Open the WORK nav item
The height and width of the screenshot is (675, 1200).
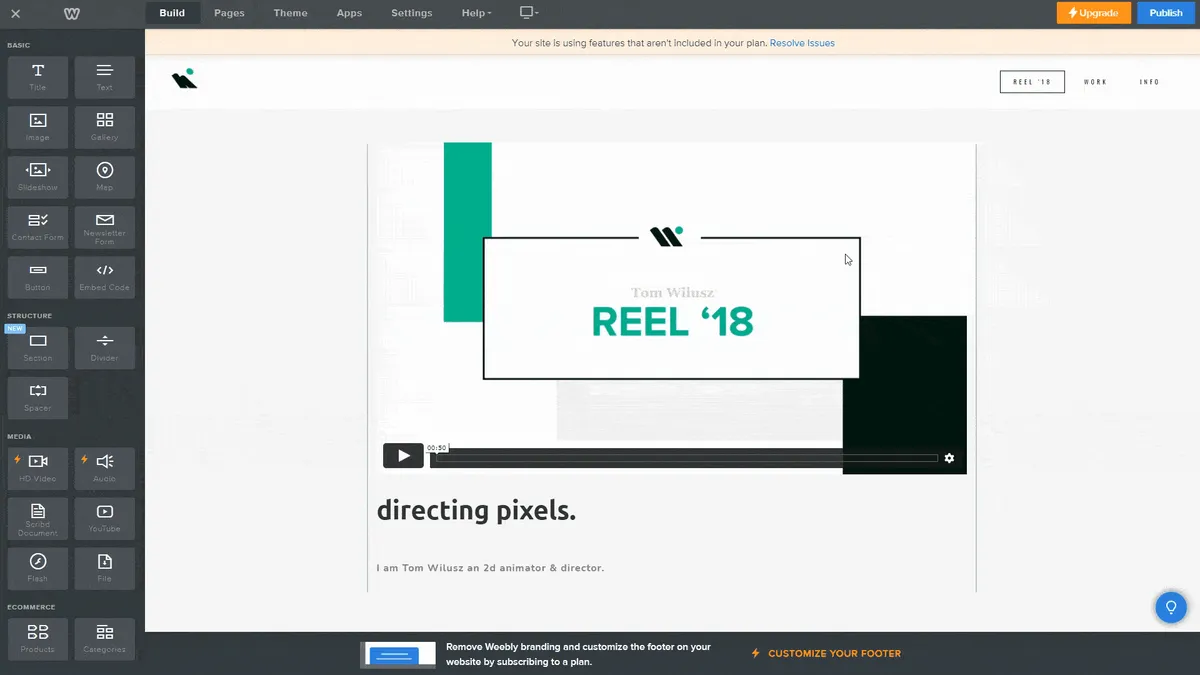(1095, 82)
